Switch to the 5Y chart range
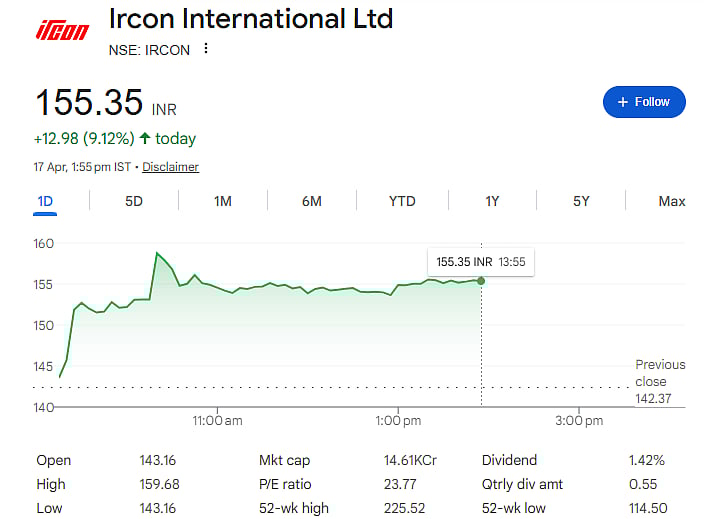This screenshot has width=704, height=519. click(x=581, y=201)
